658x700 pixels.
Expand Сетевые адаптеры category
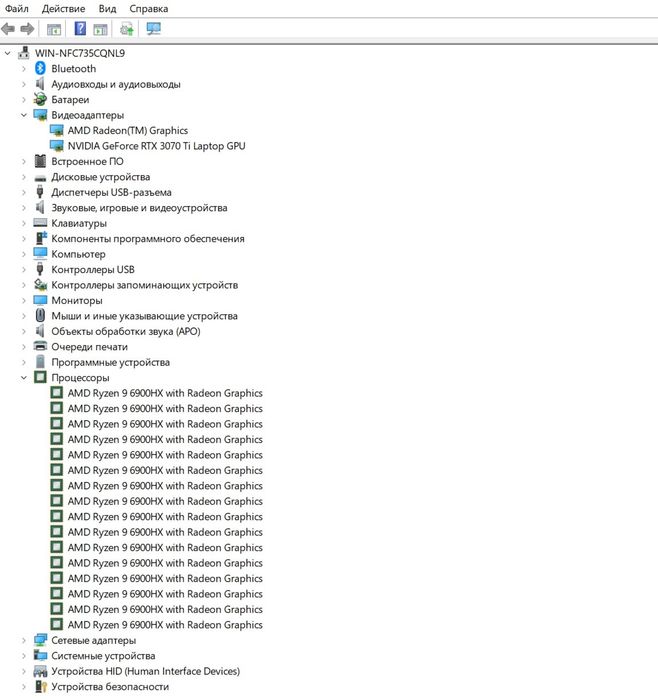point(24,640)
